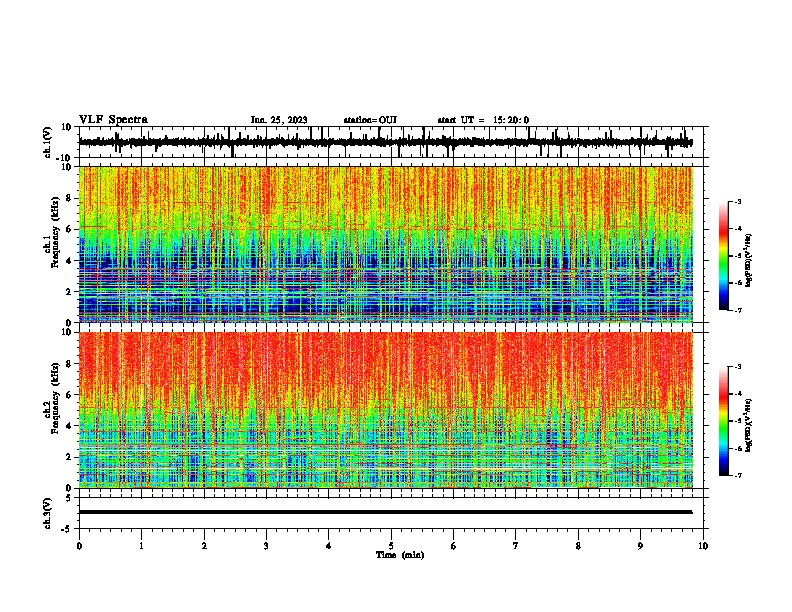Click the 8 kHz tick on ch.2 axis
Image resolution: width=792 pixels, height=612 pixels.
click(x=70, y=364)
